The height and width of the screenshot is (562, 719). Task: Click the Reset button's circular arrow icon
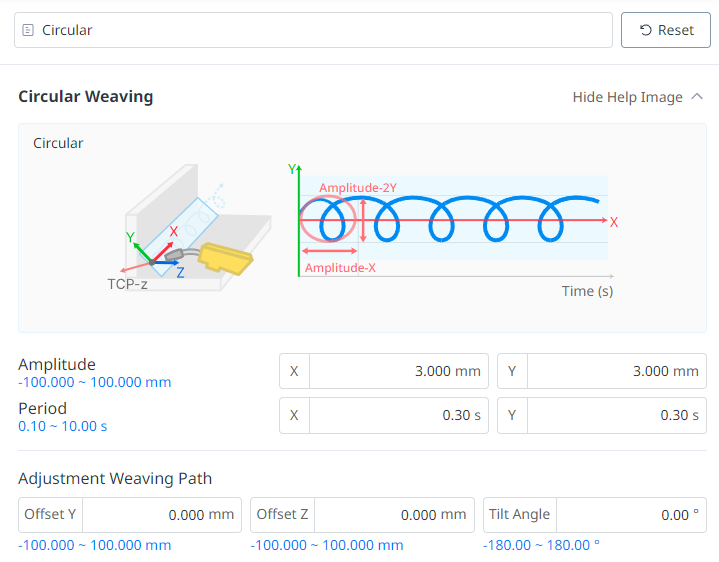tap(645, 30)
